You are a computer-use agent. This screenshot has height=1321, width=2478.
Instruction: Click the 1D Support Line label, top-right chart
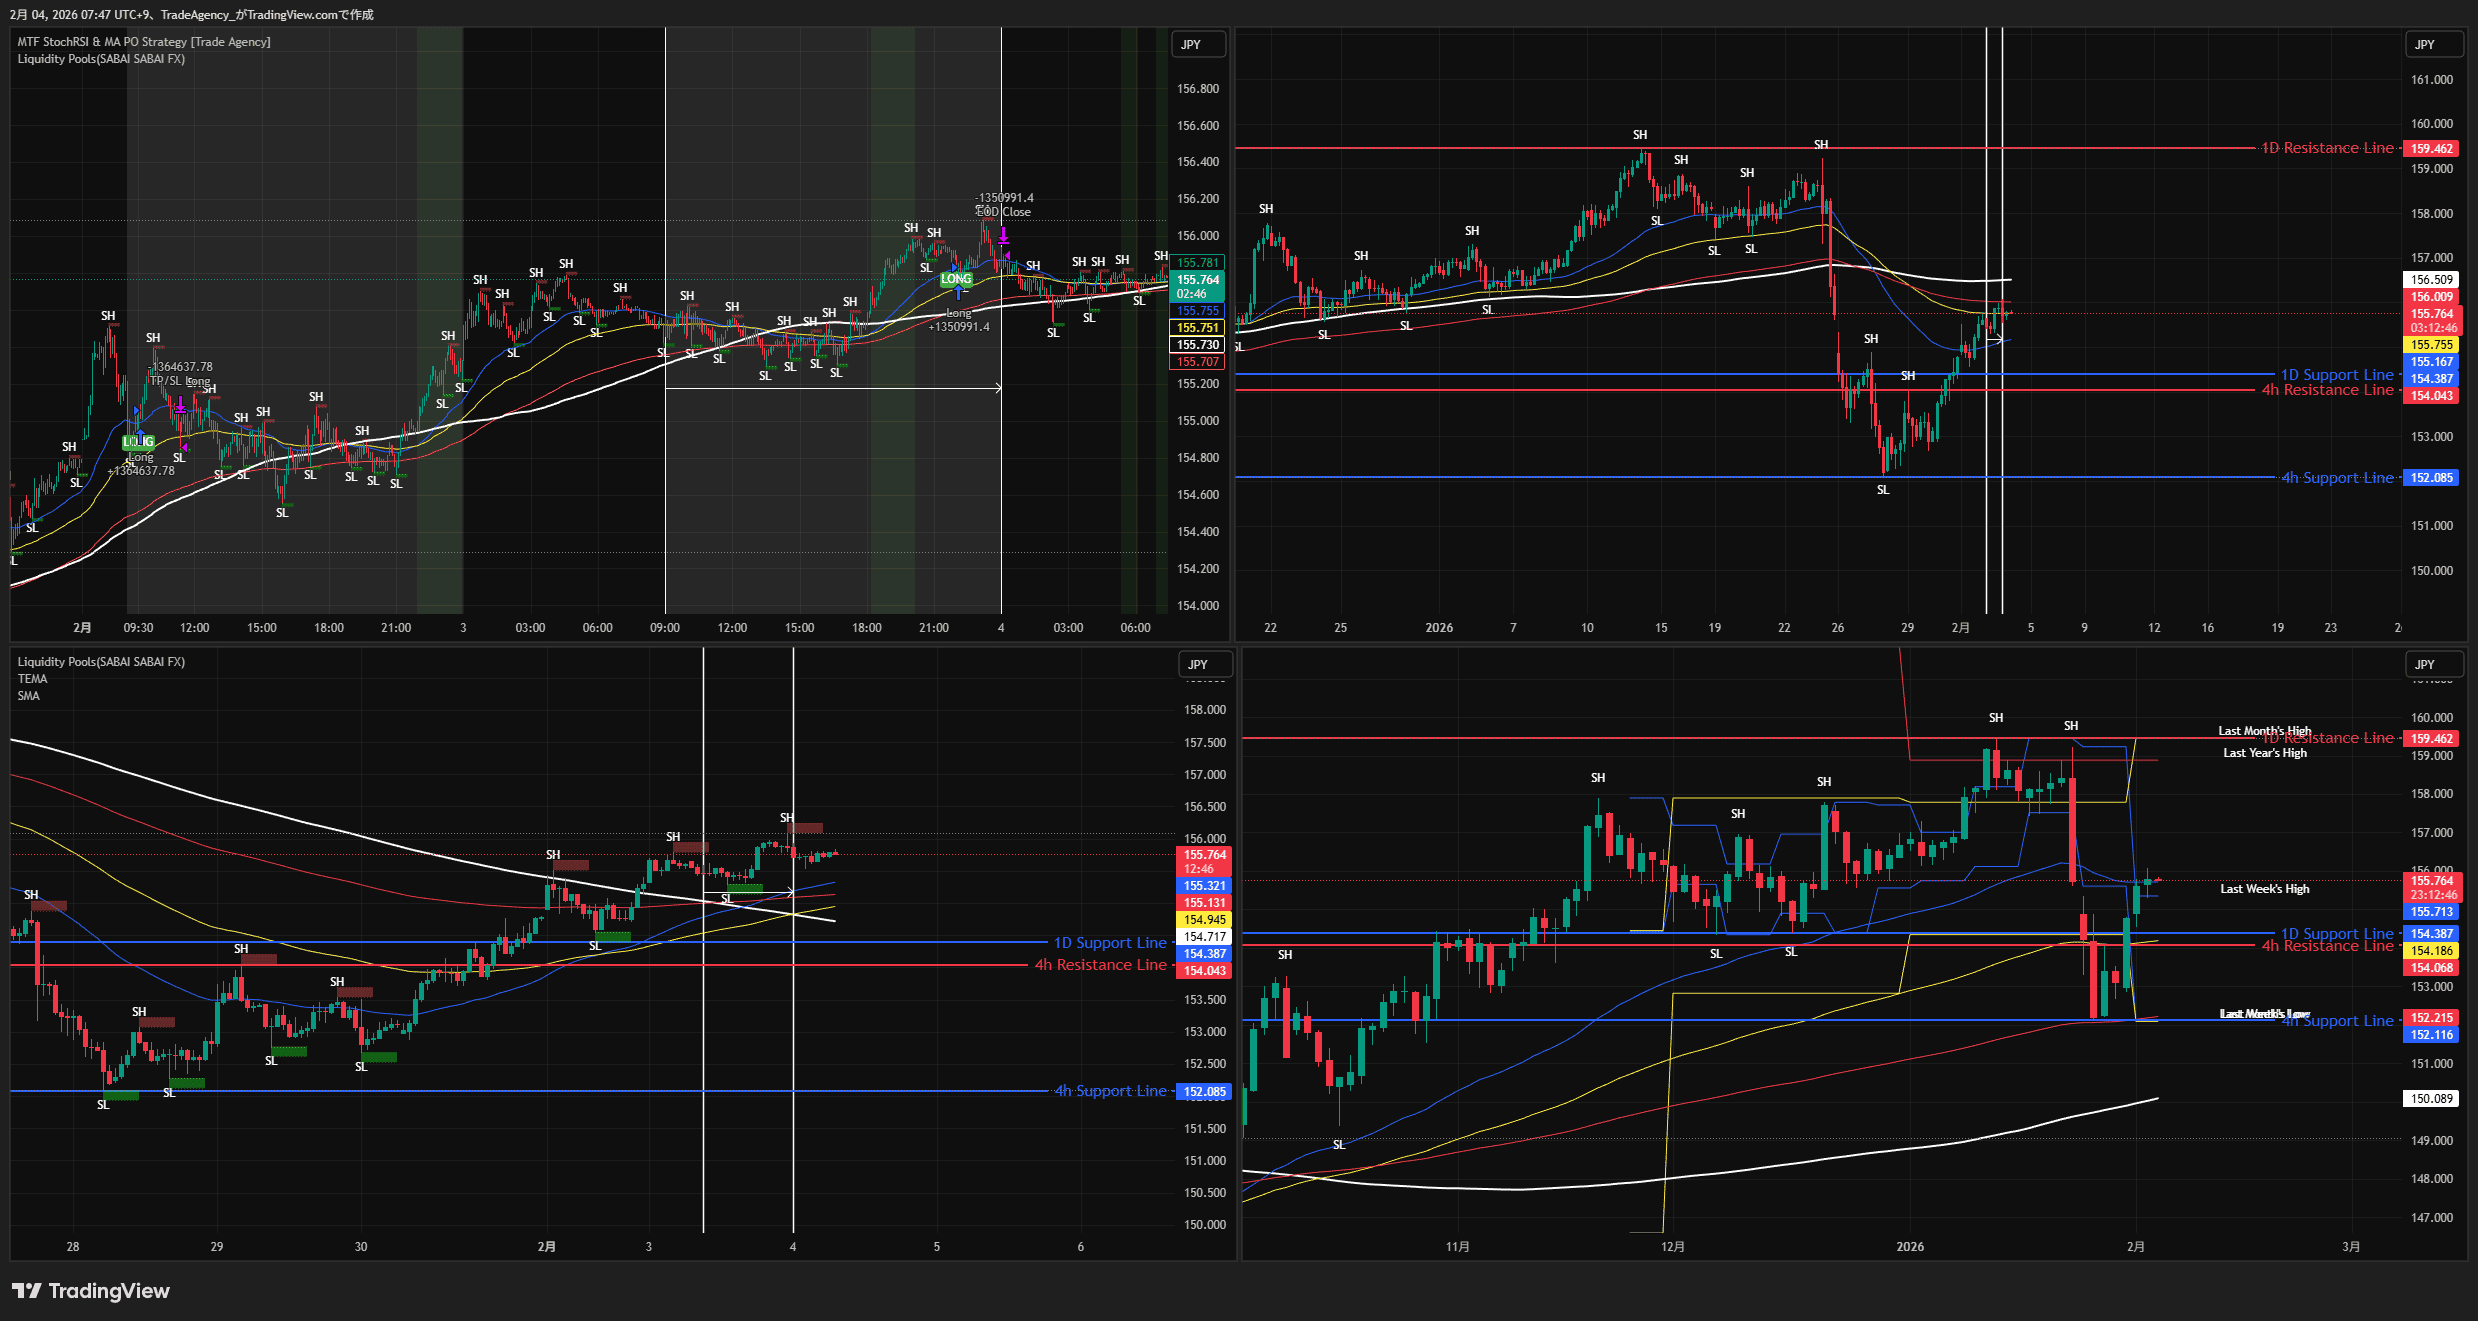[x=2336, y=375]
